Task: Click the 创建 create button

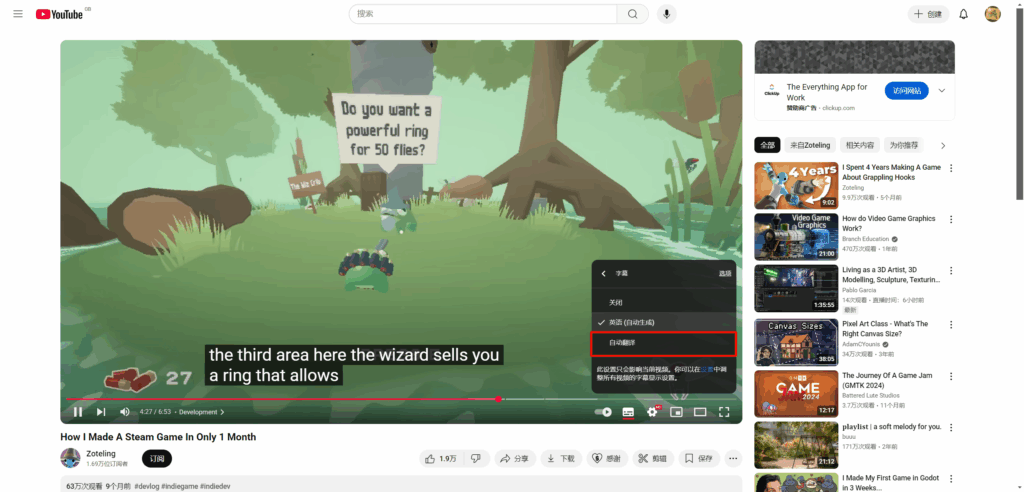Action: (929, 14)
